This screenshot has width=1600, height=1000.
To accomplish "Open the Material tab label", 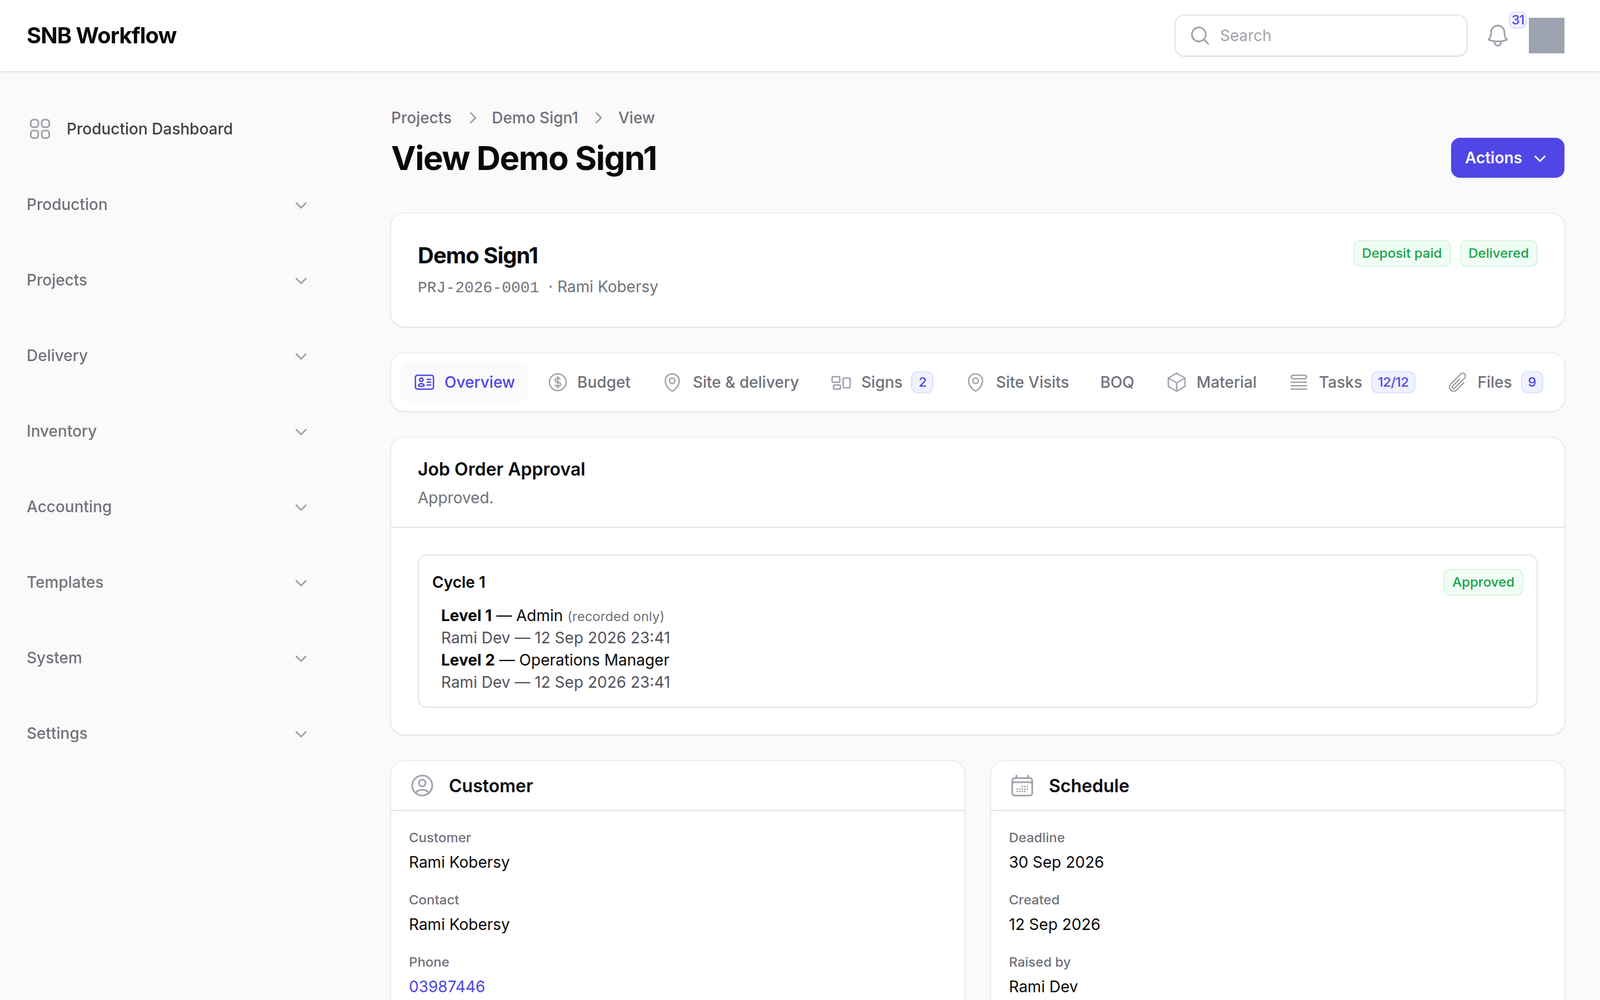I will click(x=1226, y=382).
